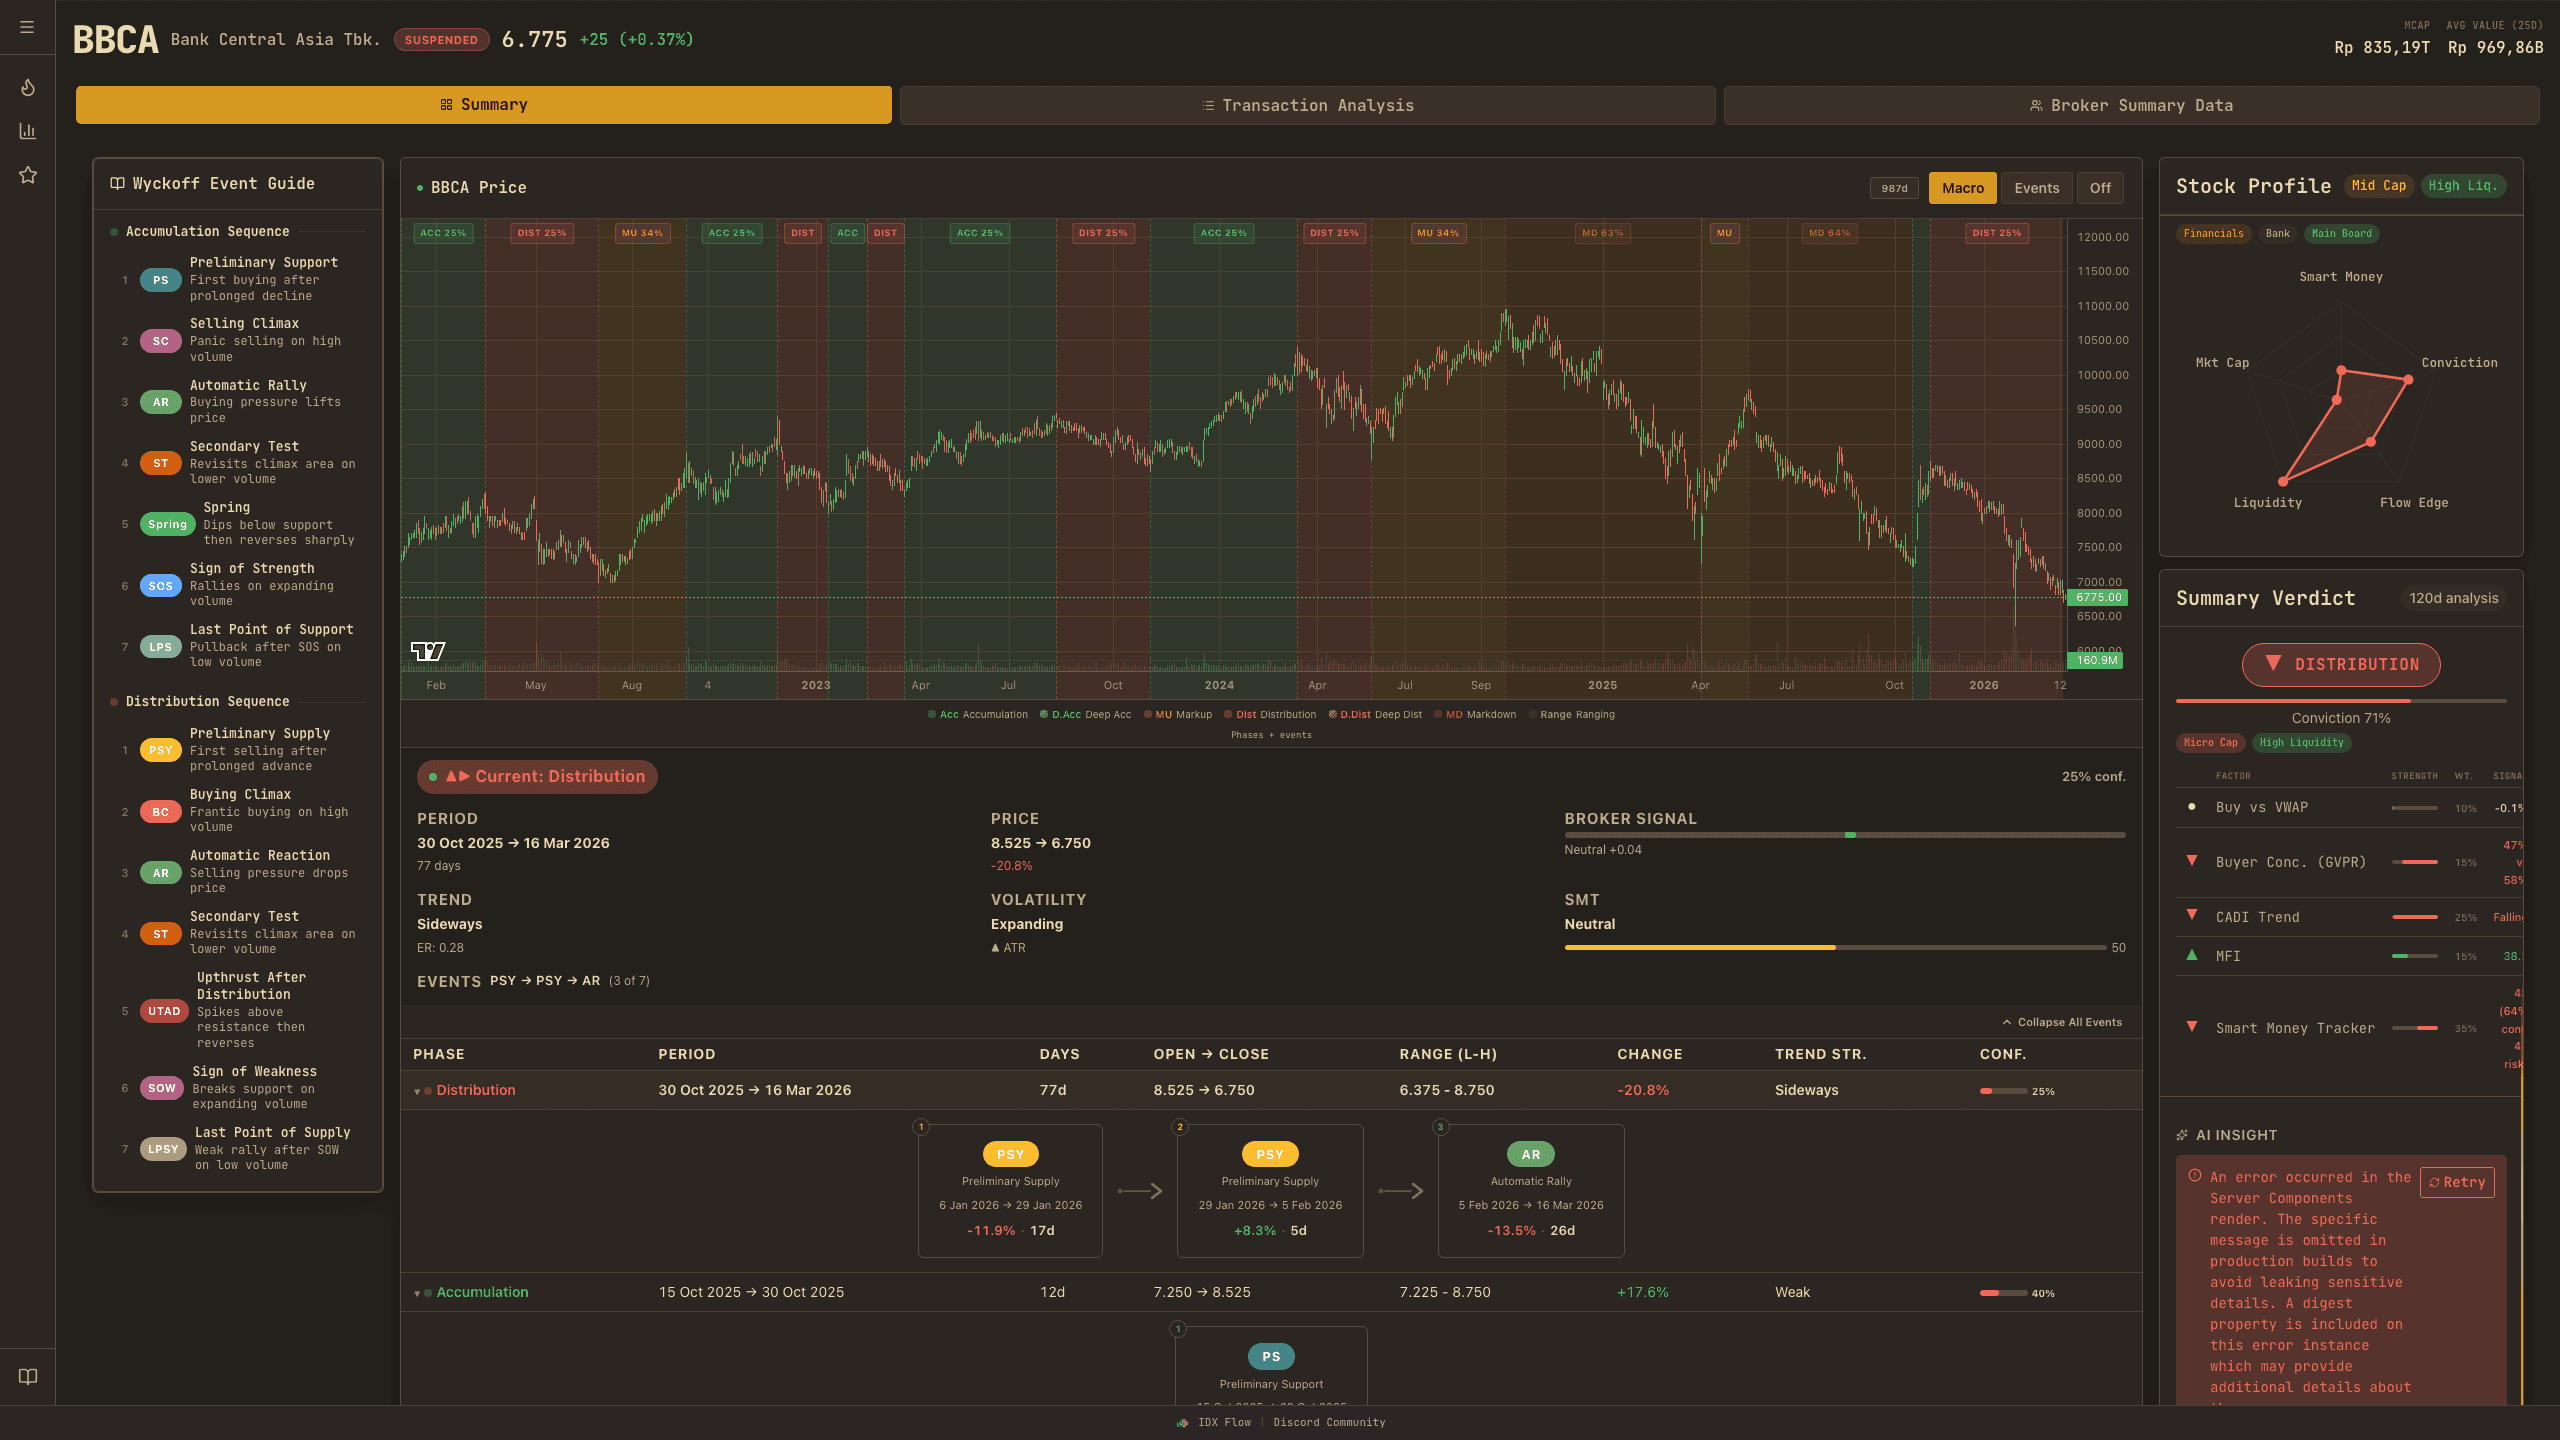2560x1440 pixels.
Task: Click the SMT neutral progress bar
Action: pyautogui.click(x=1835, y=947)
